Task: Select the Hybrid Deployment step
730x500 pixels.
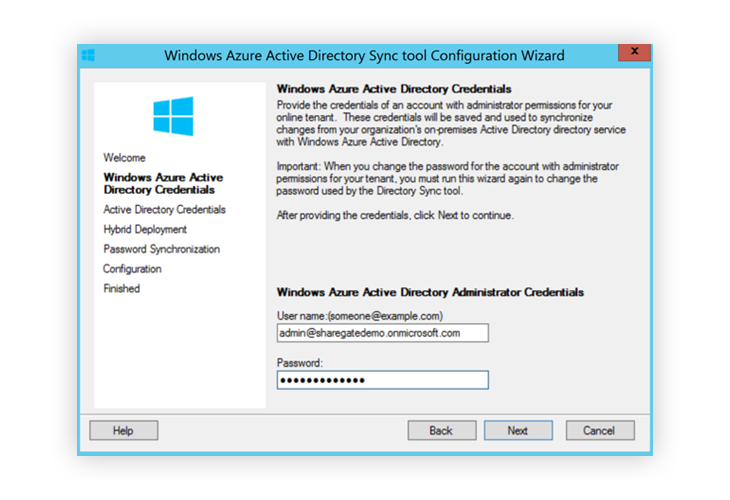Action: (x=145, y=230)
